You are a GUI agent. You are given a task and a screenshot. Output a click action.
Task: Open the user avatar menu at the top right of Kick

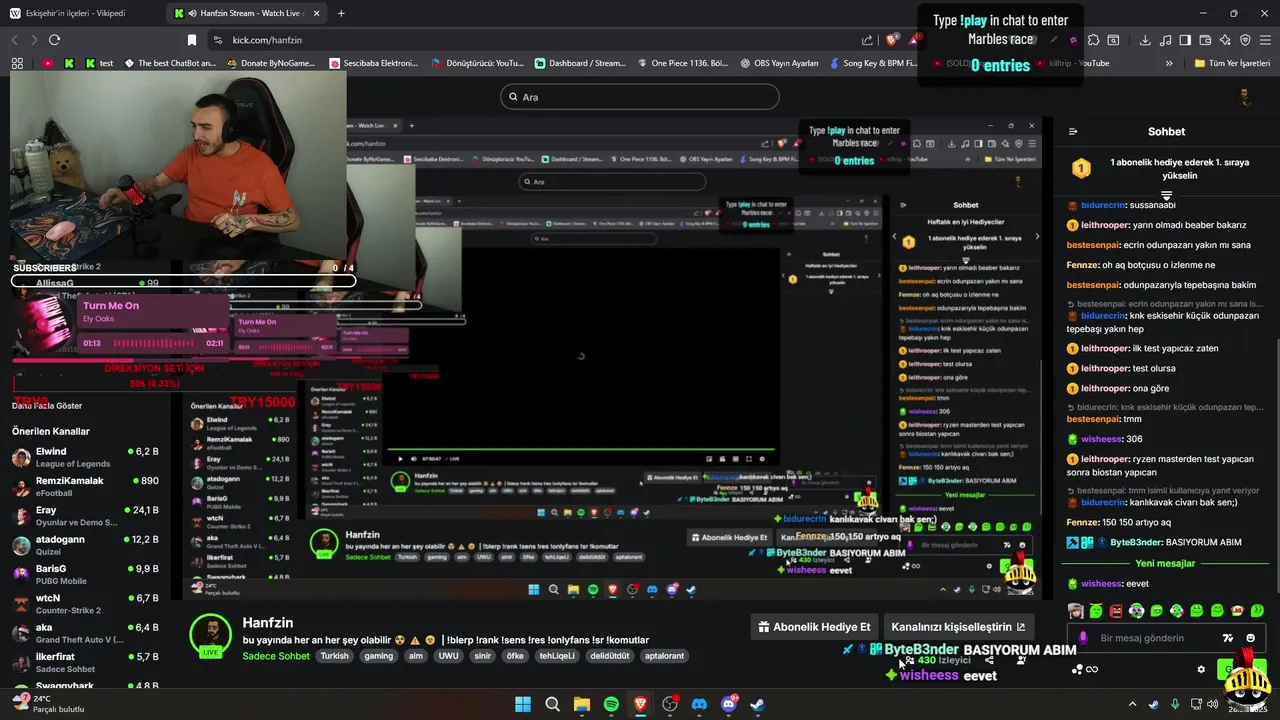[x=1245, y=97]
